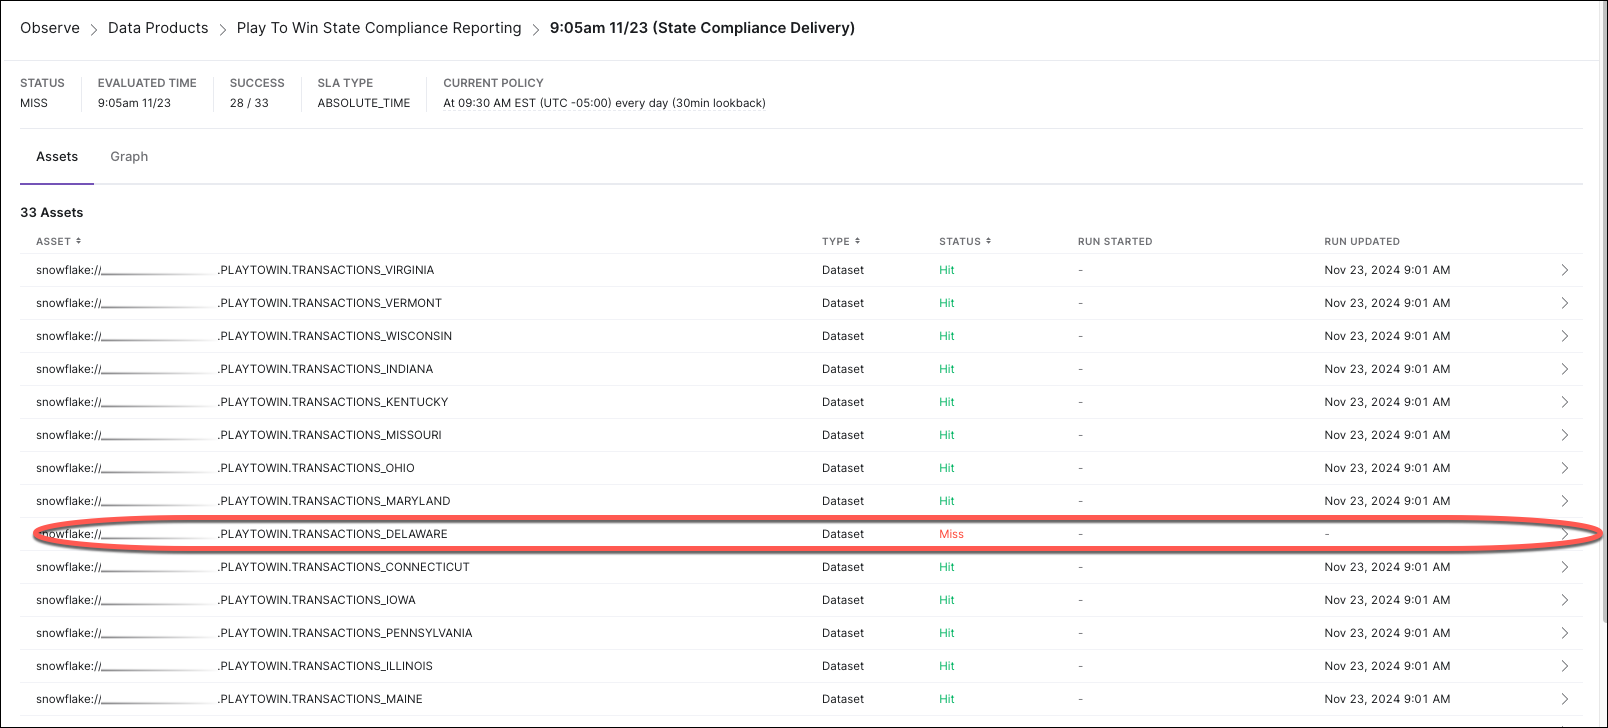Image resolution: width=1608 pixels, height=728 pixels.
Task: Switch to the Graph tab
Action: (x=129, y=157)
